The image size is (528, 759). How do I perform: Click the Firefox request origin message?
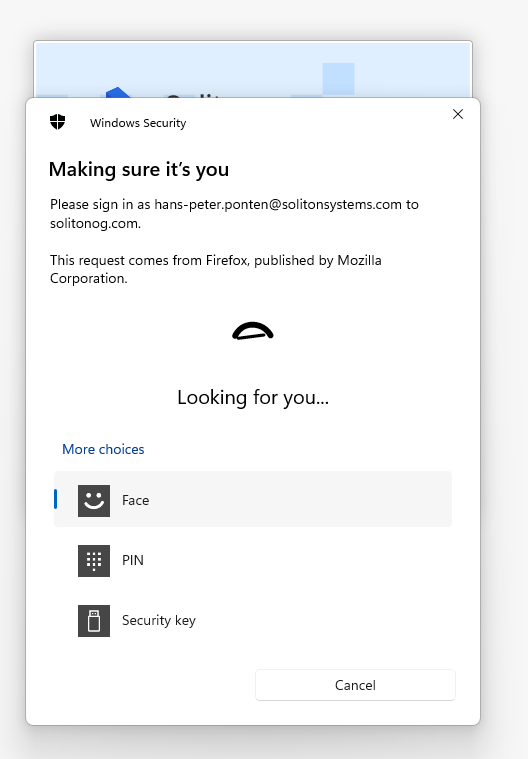(x=216, y=269)
